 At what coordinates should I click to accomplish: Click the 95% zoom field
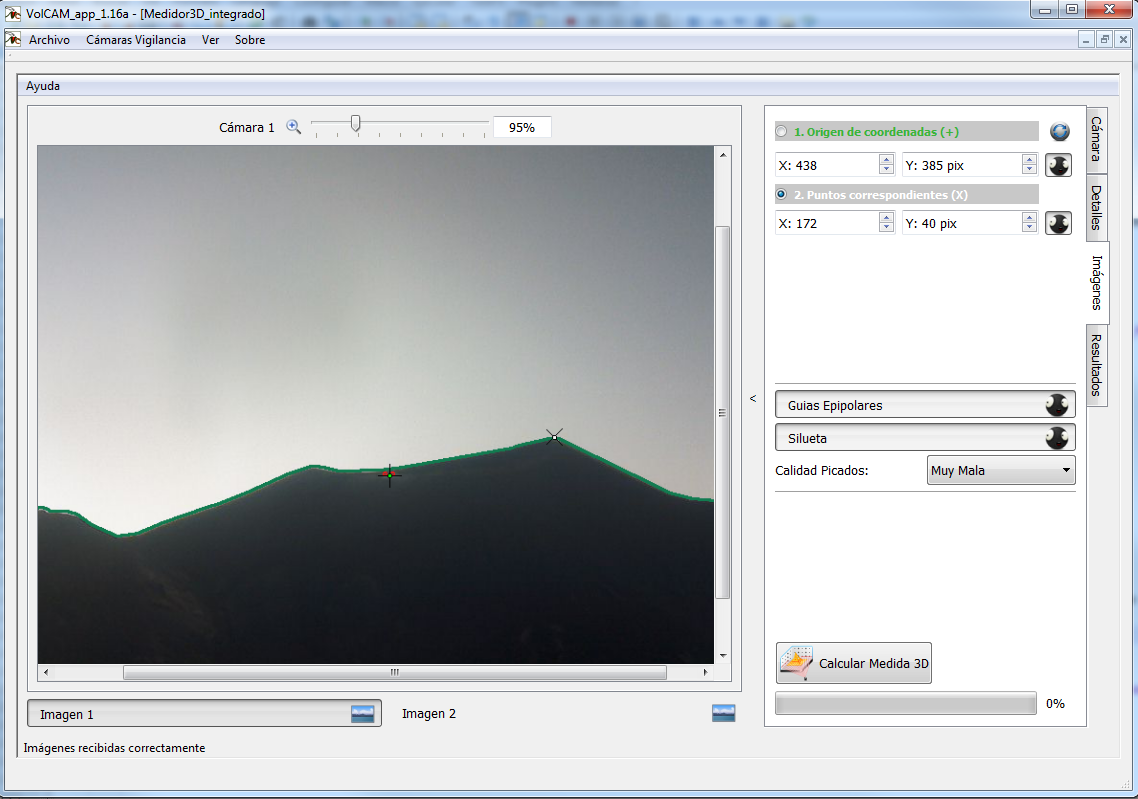click(x=522, y=127)
